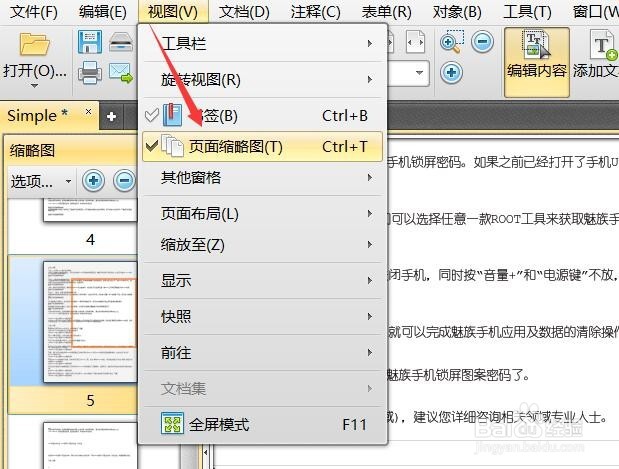Open the zoom level combo box dropdown
This screenshot has height=469, width=619.
(419, 73)
